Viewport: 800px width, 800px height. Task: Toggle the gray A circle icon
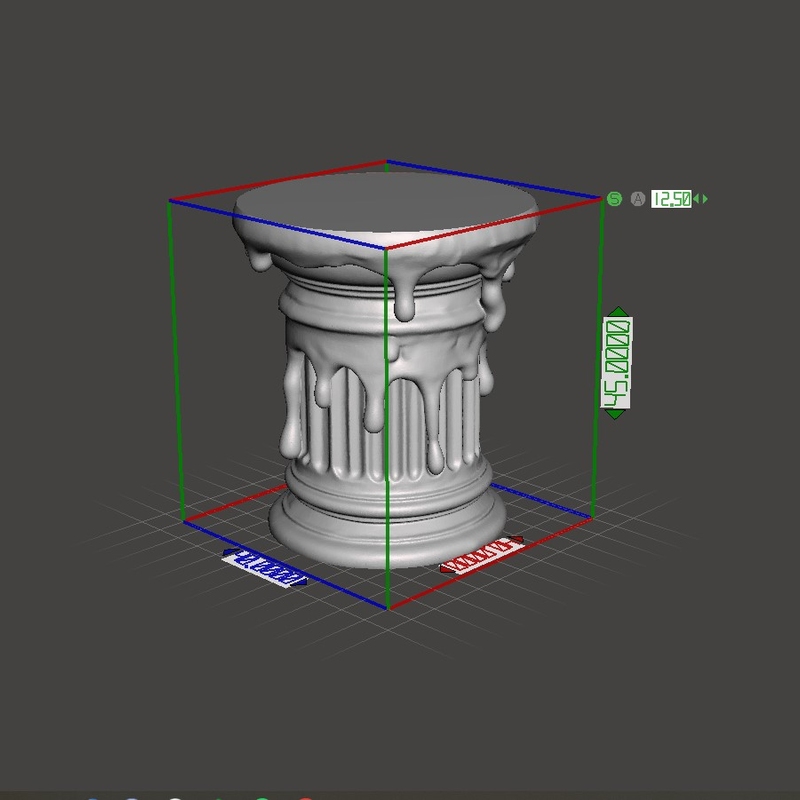click(x=638, y=199)
